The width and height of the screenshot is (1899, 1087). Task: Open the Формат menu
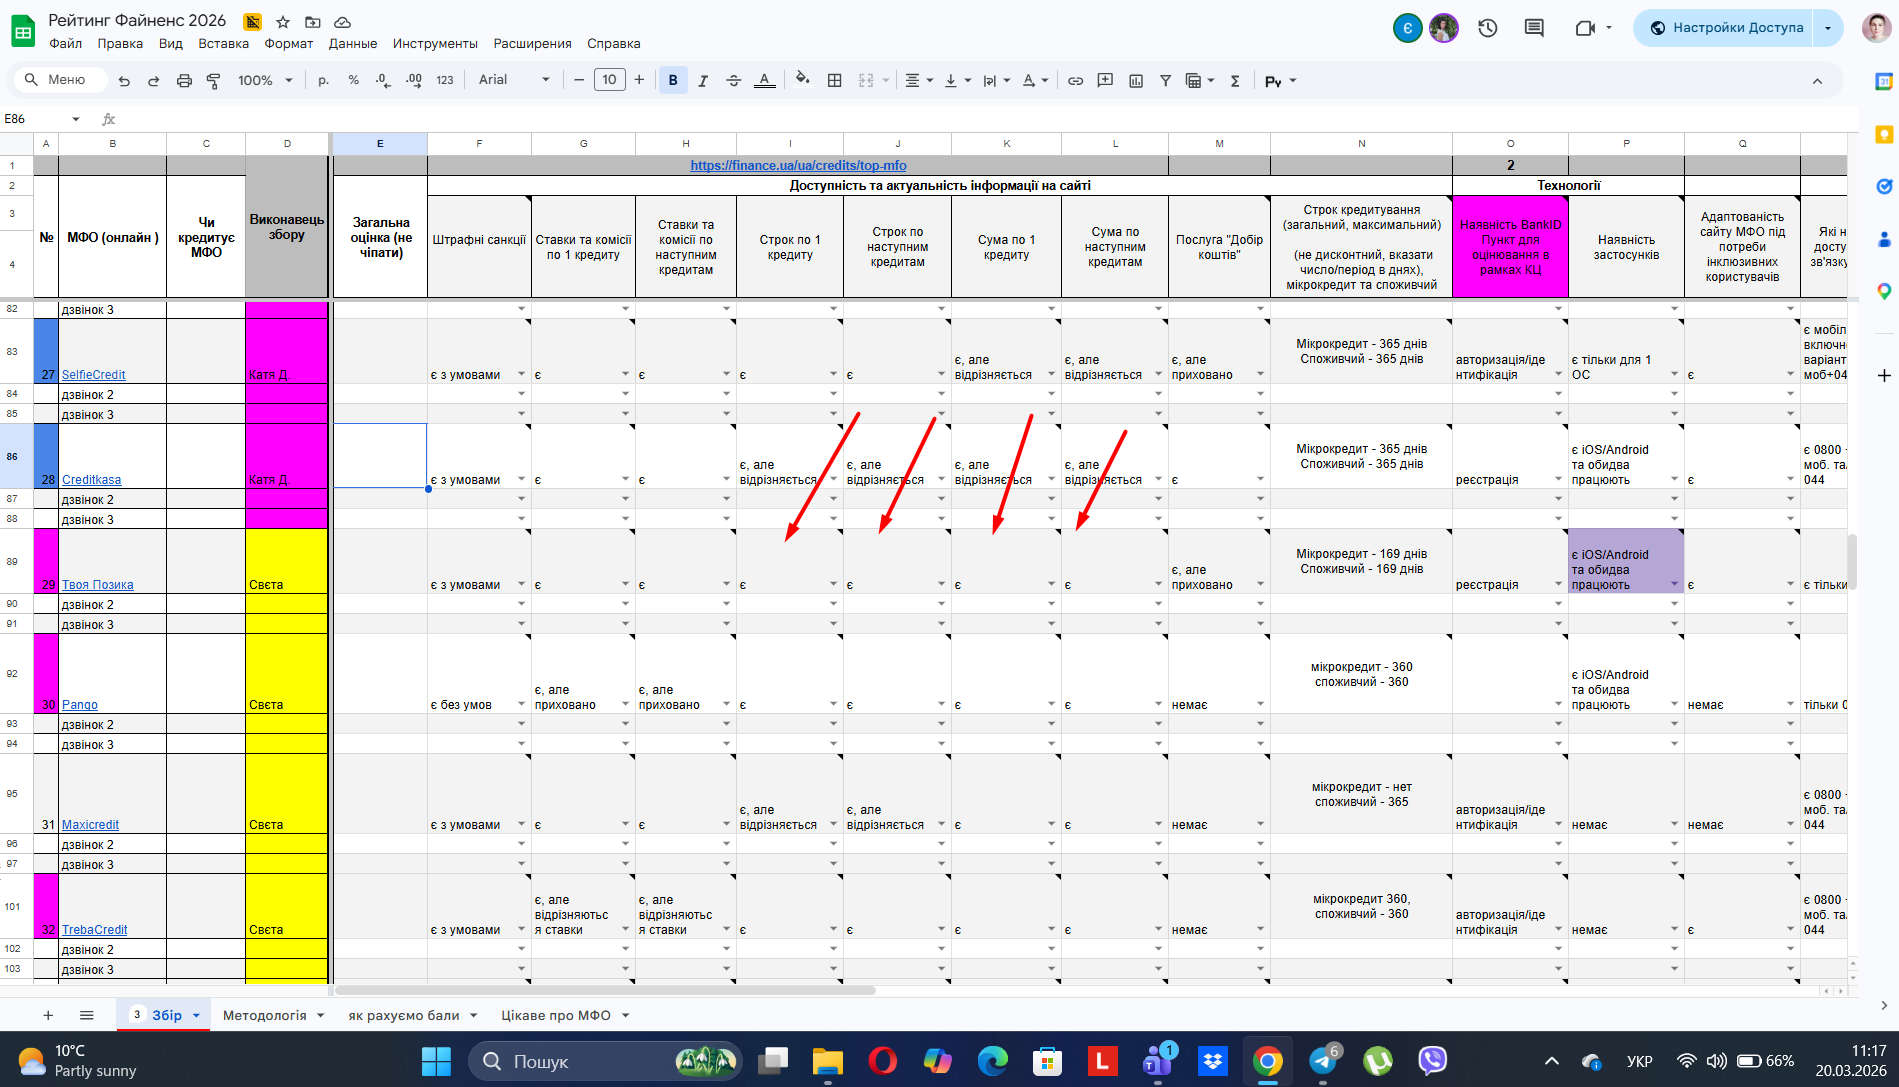pos(289,43)
